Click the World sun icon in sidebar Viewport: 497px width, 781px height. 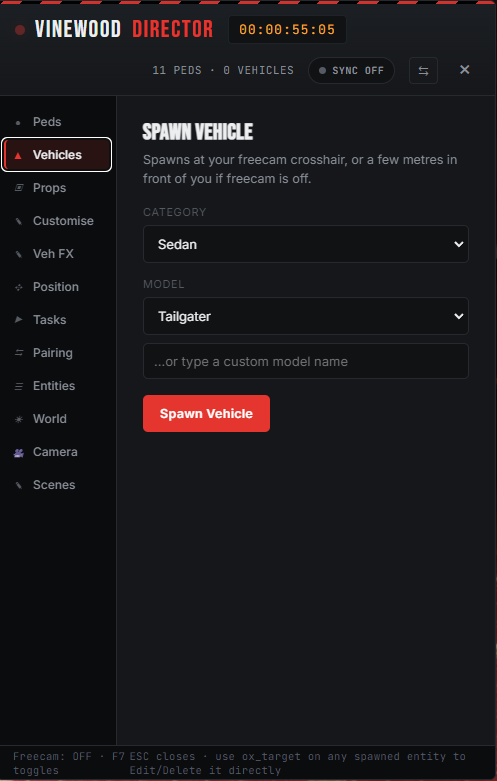point(19,419)
